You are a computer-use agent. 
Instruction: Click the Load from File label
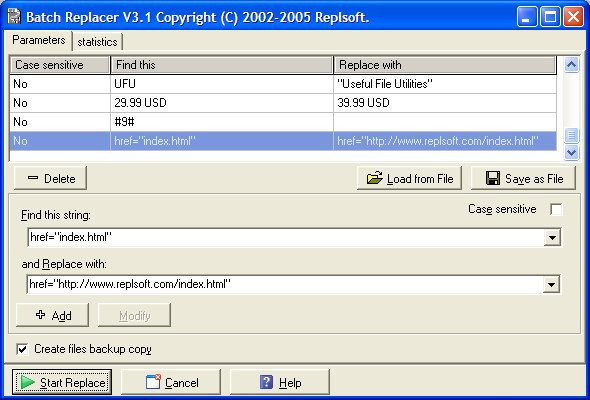pos(420,179)
